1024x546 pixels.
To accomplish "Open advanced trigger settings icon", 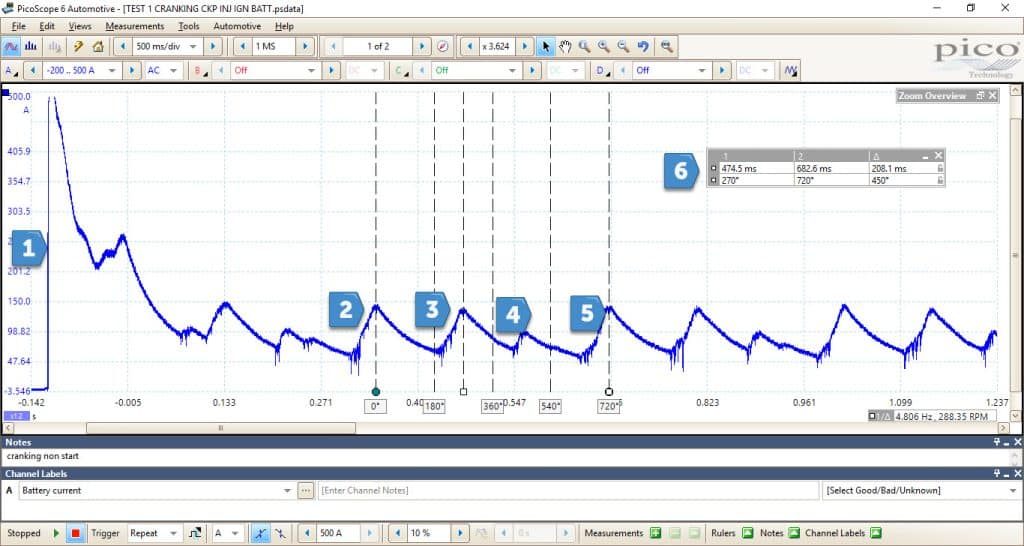I will tap(195, 533).
